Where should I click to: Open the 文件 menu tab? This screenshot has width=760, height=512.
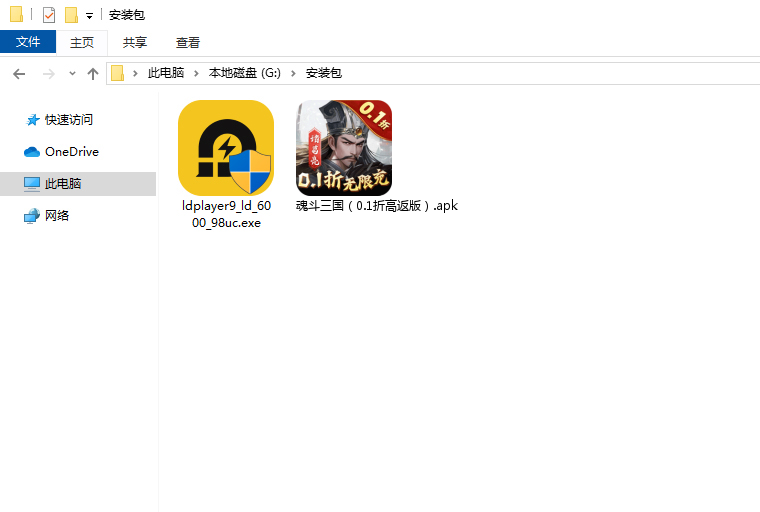click(28, 42)
